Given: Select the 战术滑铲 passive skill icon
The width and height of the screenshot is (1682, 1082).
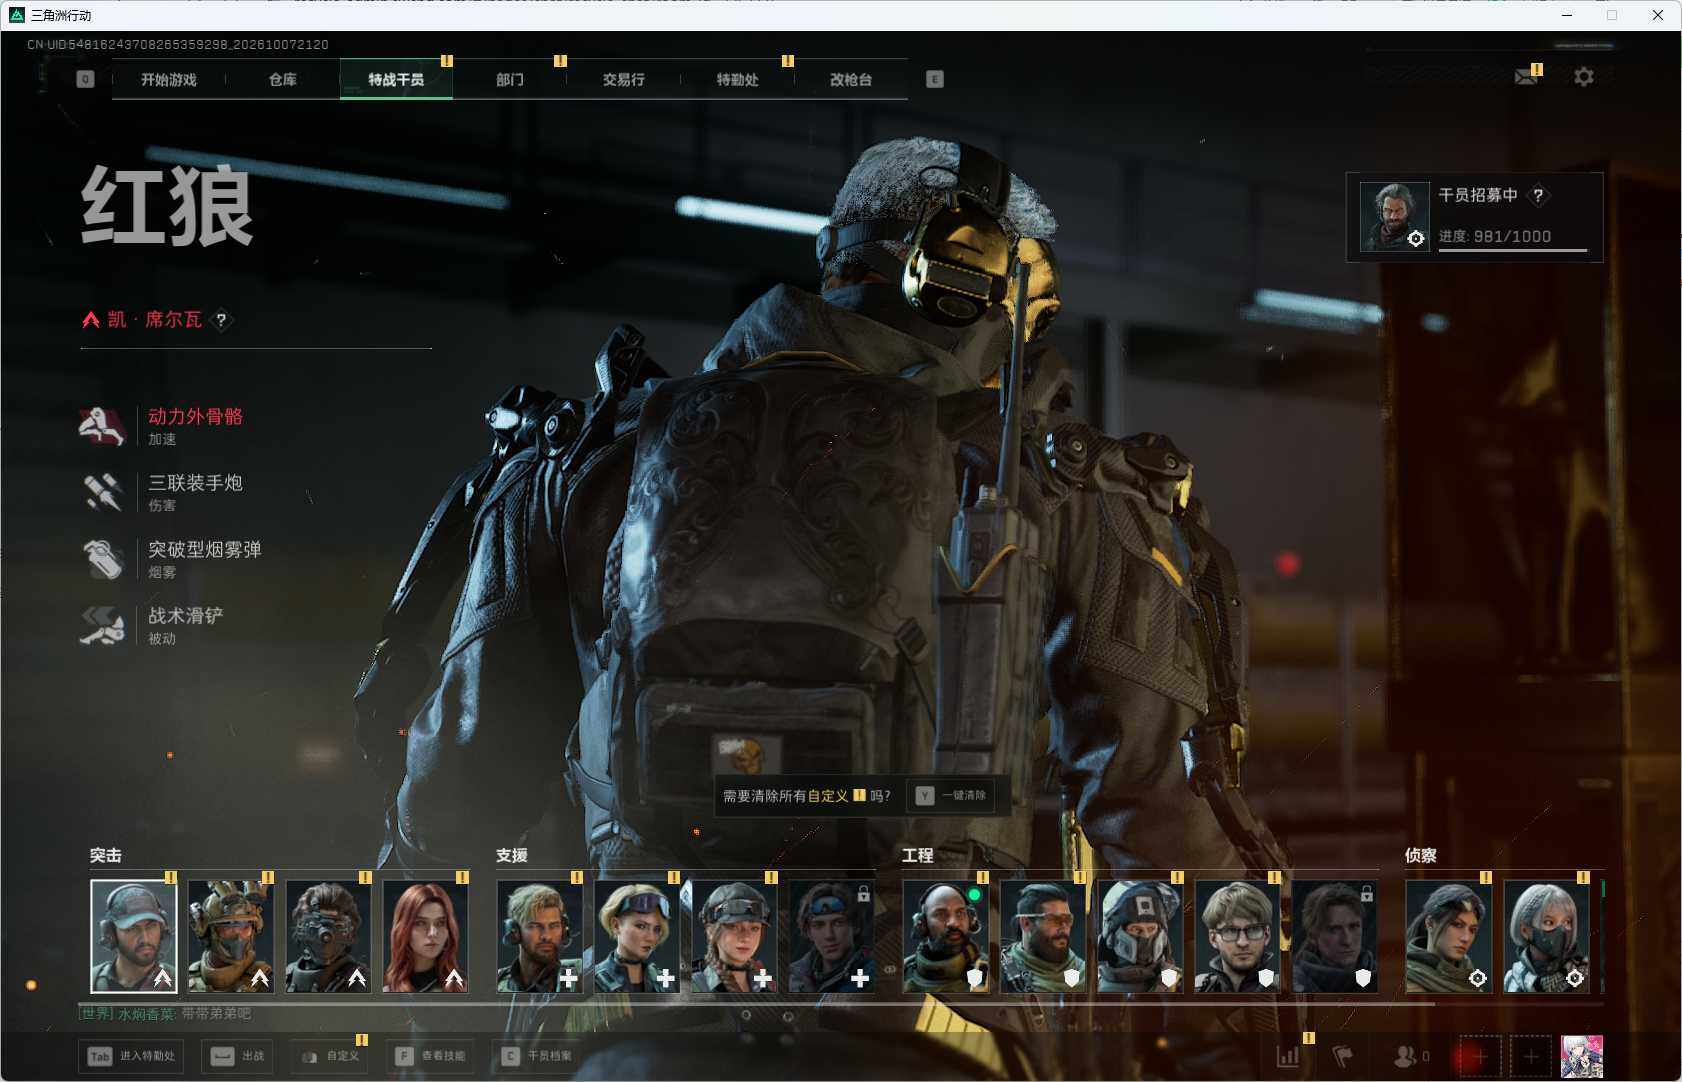Looking at the screenshot, I should click(102, 625).
